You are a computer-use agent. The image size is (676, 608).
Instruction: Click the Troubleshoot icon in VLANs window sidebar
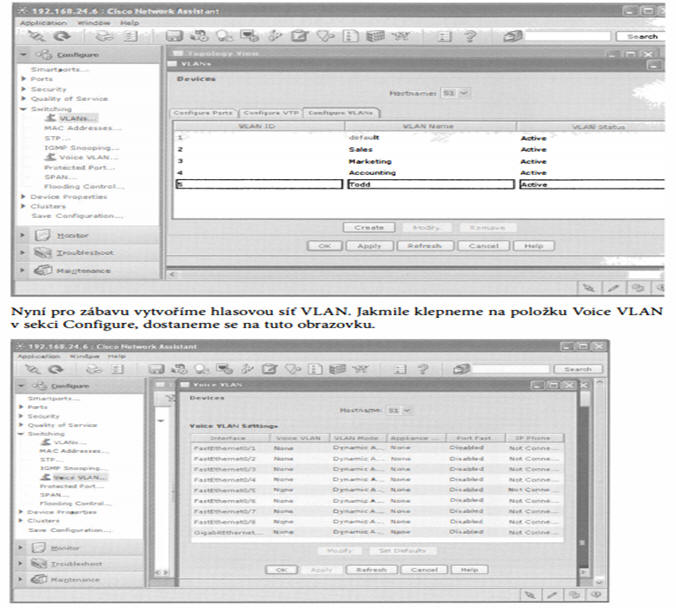43,252
